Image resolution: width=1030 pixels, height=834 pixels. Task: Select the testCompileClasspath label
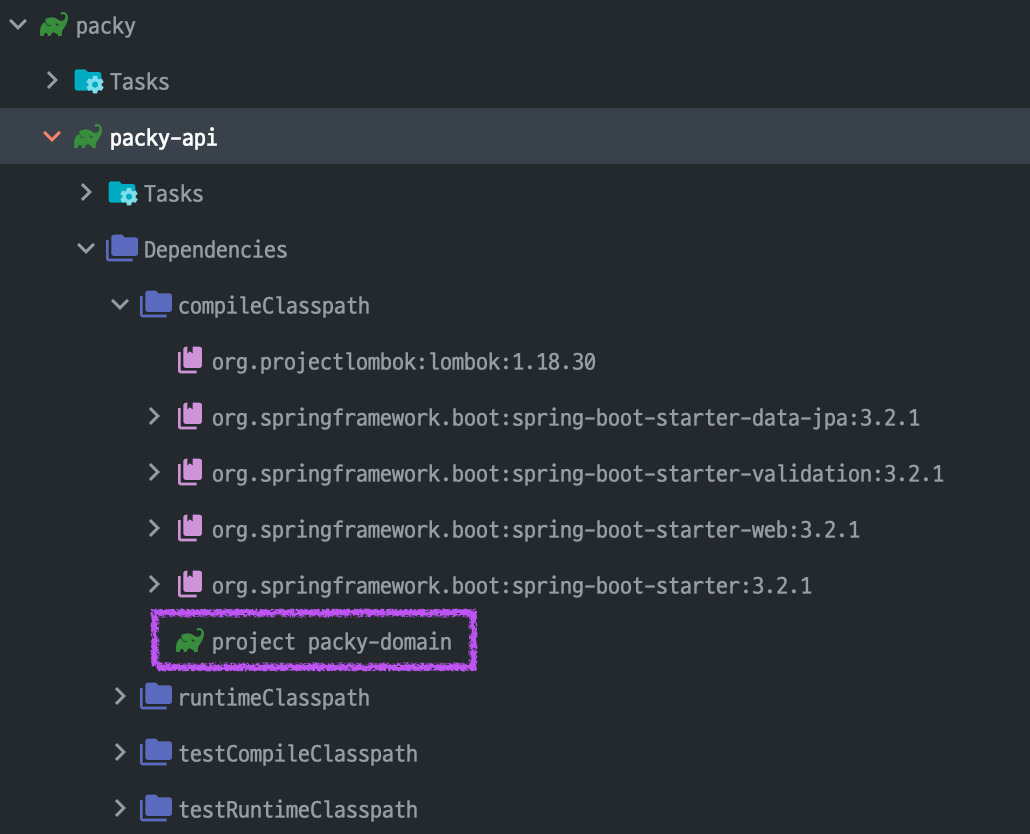tap(298, 753)
